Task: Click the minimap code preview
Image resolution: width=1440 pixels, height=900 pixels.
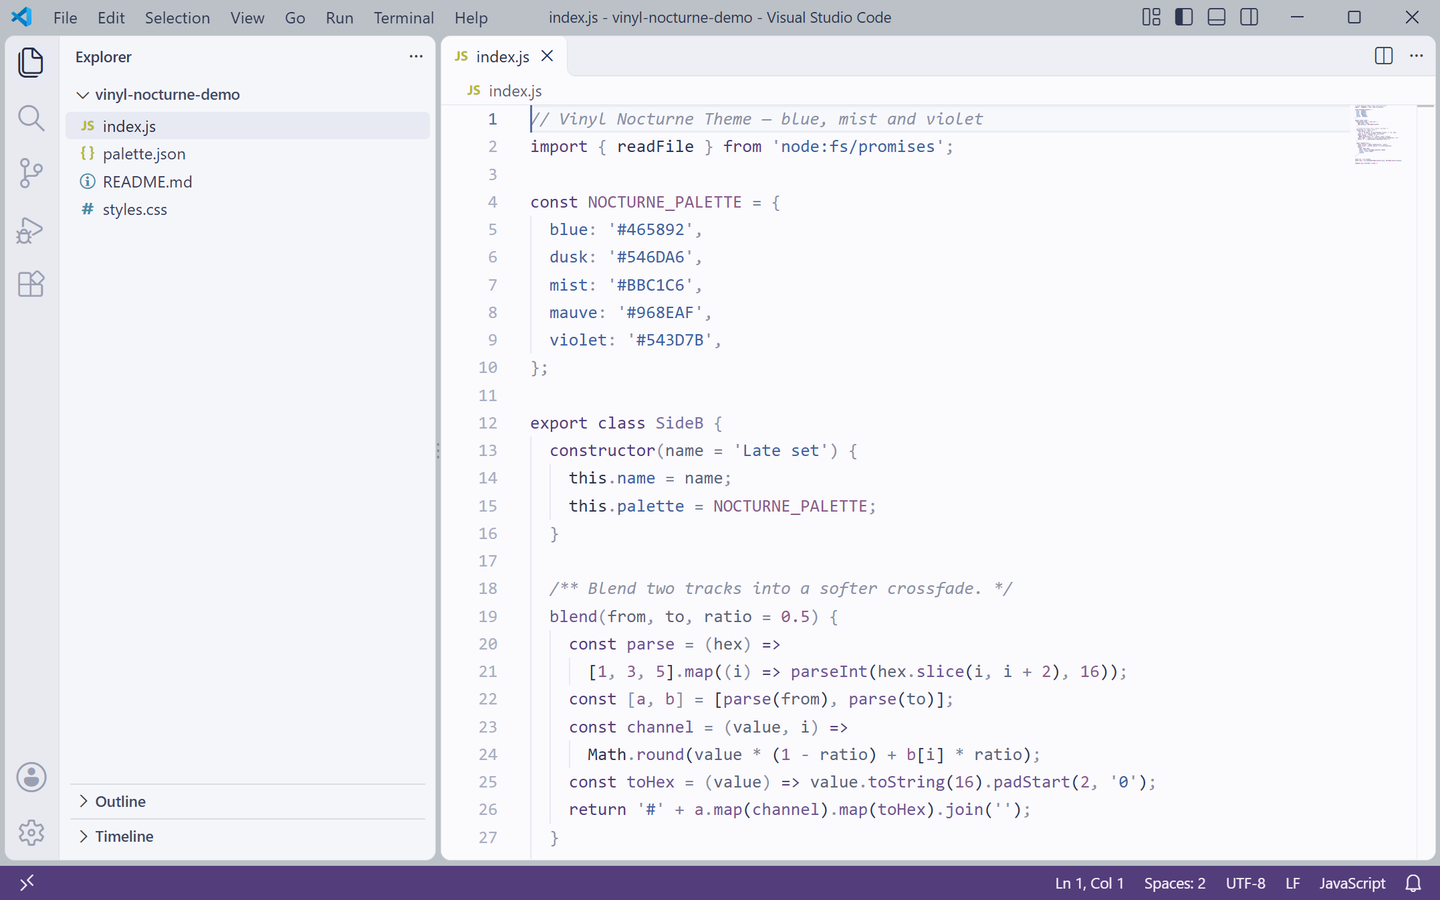Action: (x=1378, y=134)
